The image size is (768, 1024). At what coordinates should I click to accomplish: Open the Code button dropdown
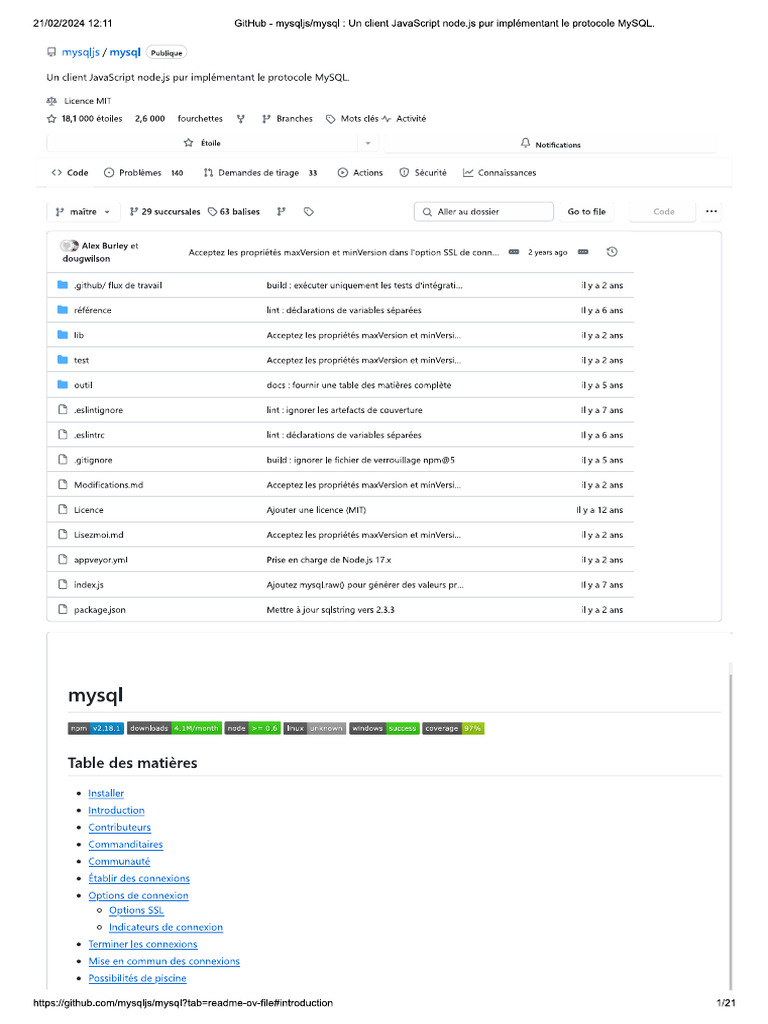(x=664, y=212)
